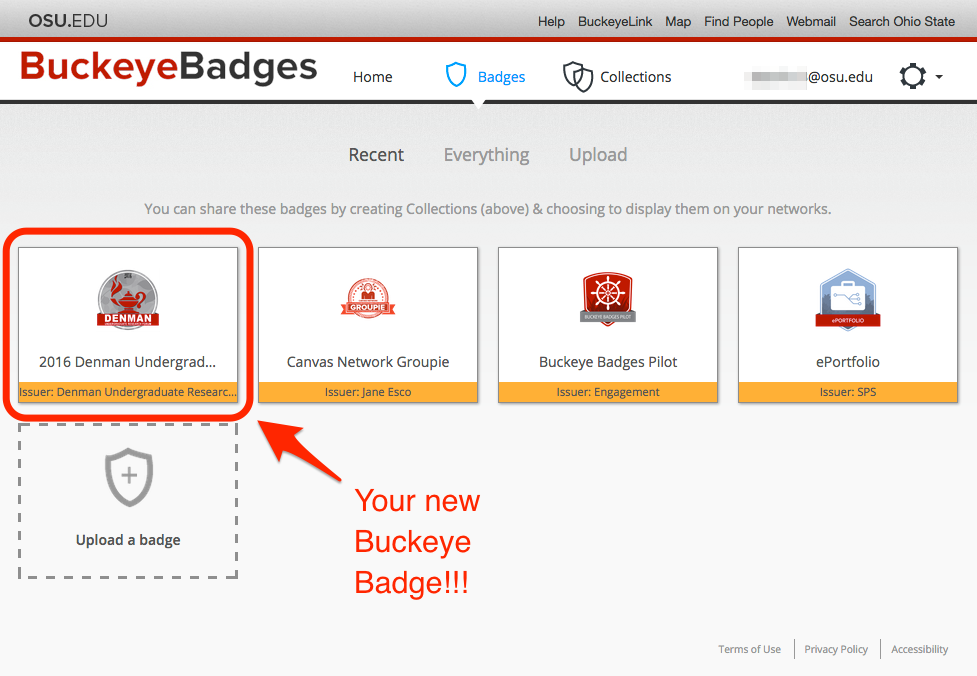977x676 pixels.
Task: Click the Issuer: SPS bar
Action: click(x=847, y=392)
